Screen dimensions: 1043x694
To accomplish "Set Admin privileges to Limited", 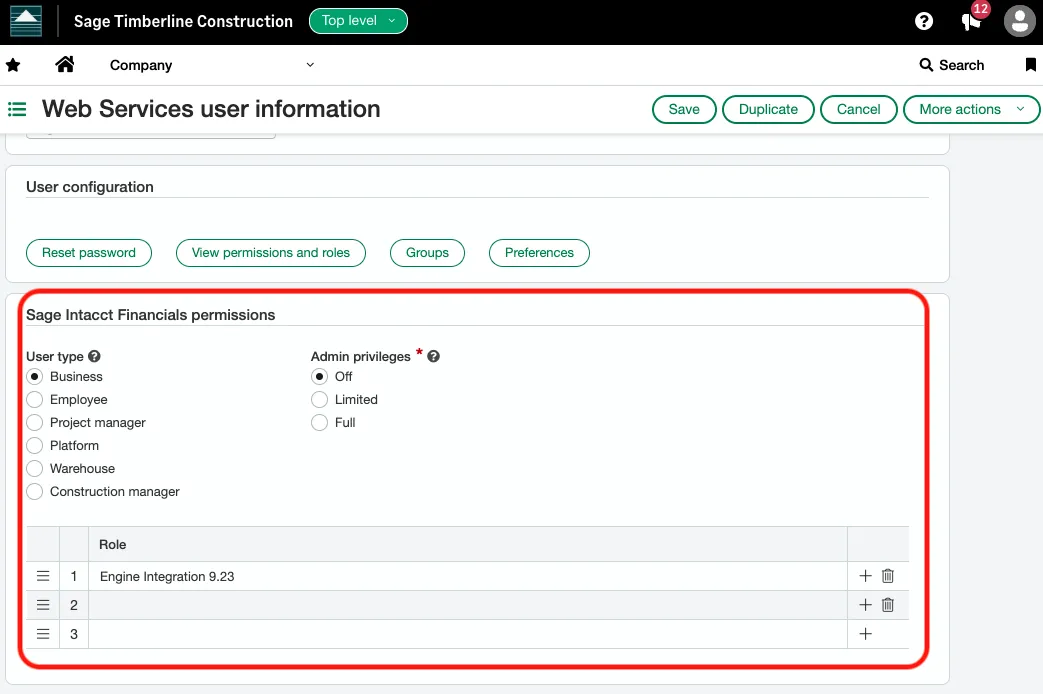I will 319,400.
